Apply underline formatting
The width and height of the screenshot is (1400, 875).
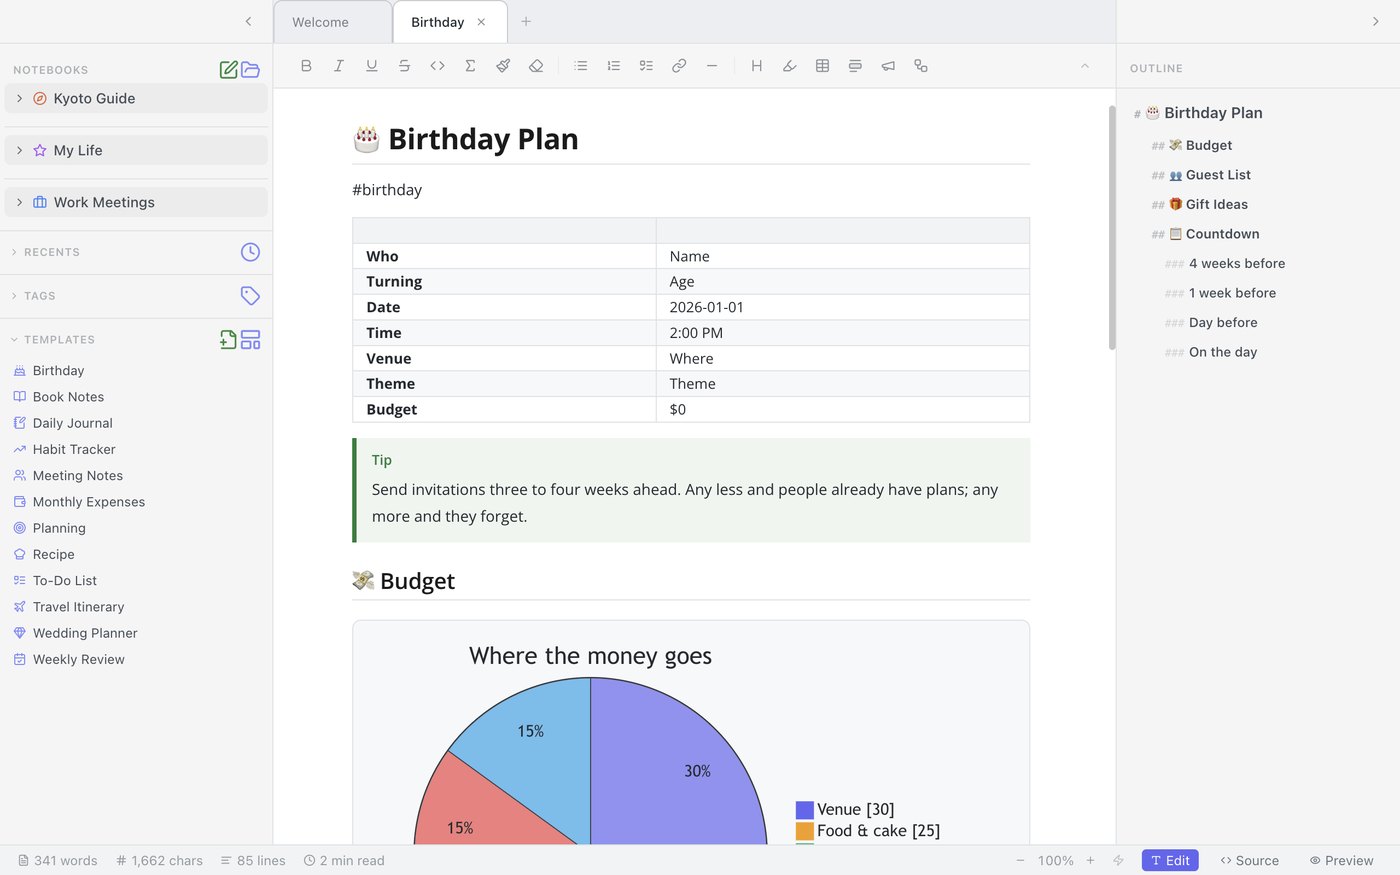tap(372, 66)
